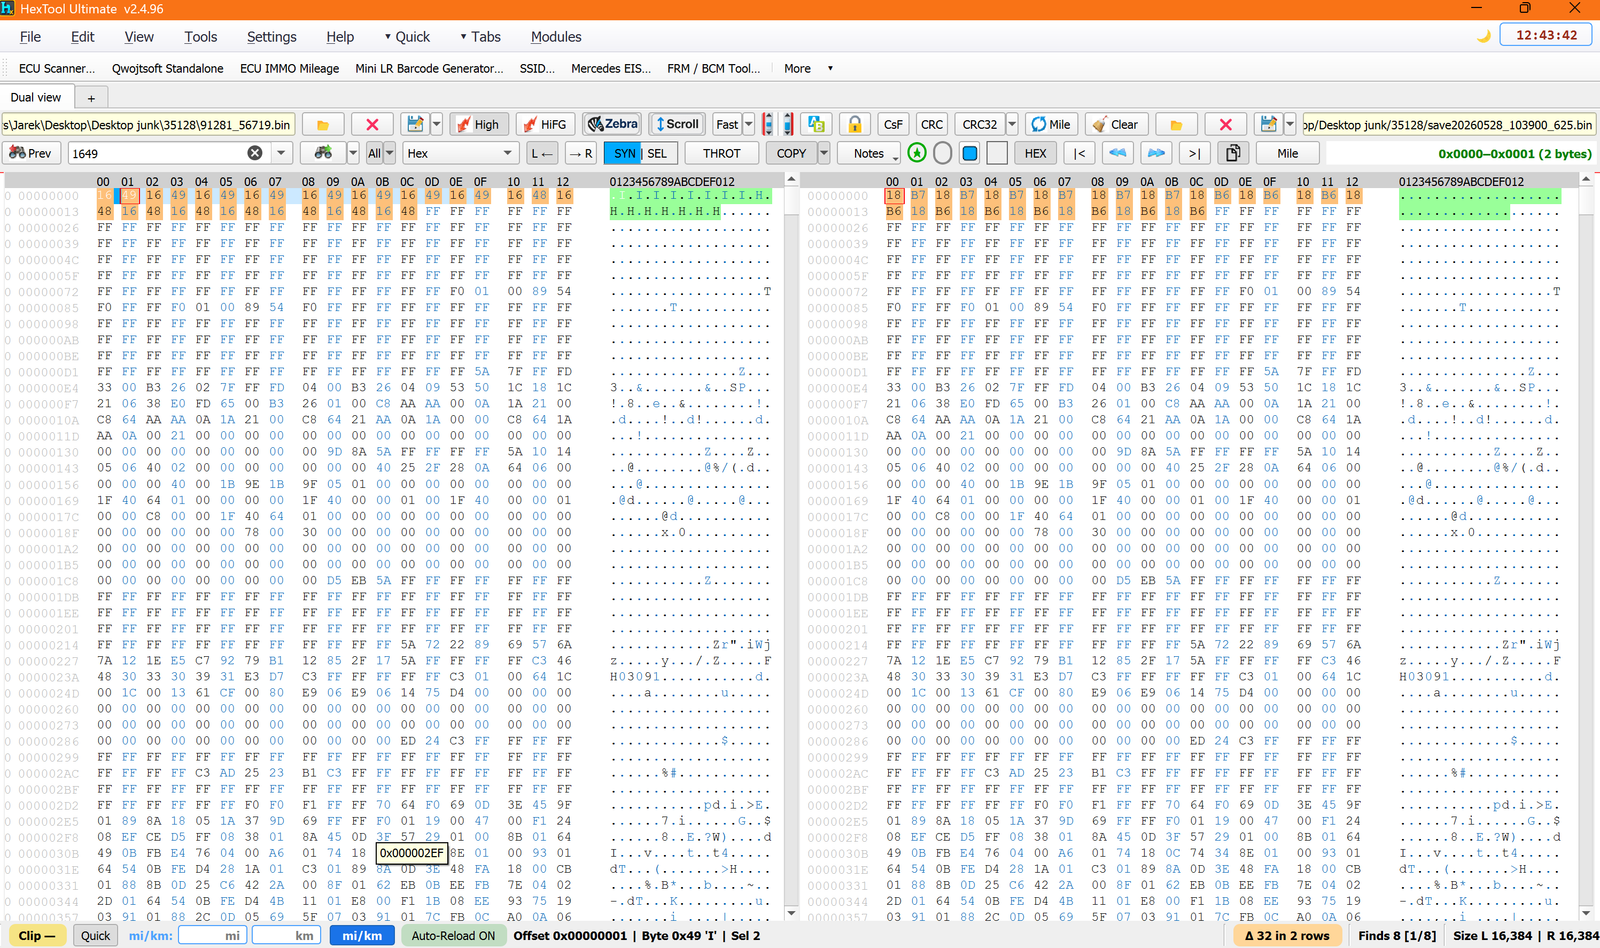Open search history dropdown arrow

pos(281,153)
